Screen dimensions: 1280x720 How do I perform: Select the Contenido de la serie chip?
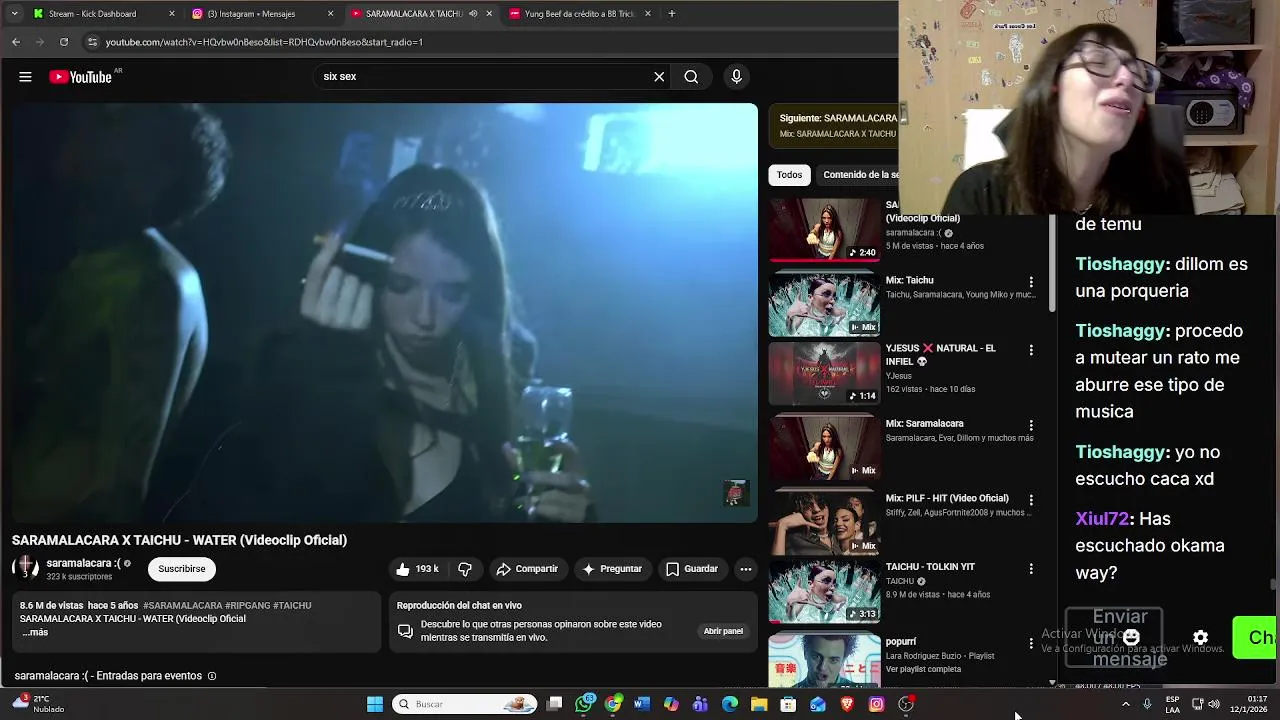click(860, 175)
